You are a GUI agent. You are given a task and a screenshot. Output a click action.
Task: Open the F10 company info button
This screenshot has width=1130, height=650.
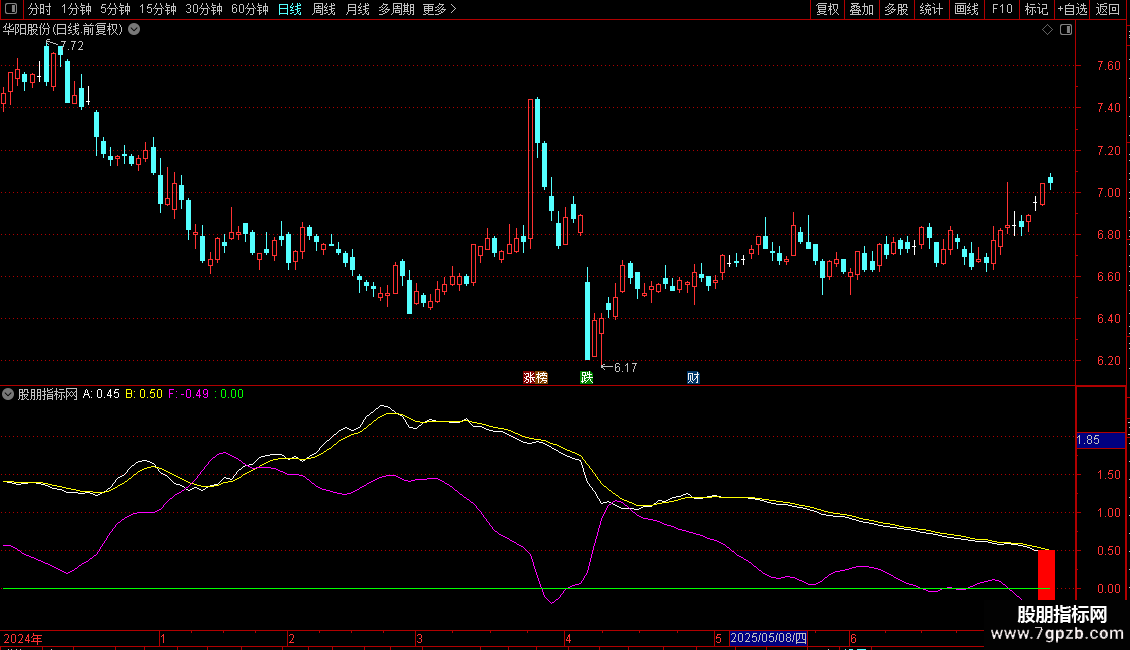click(x=1001, y=9)
